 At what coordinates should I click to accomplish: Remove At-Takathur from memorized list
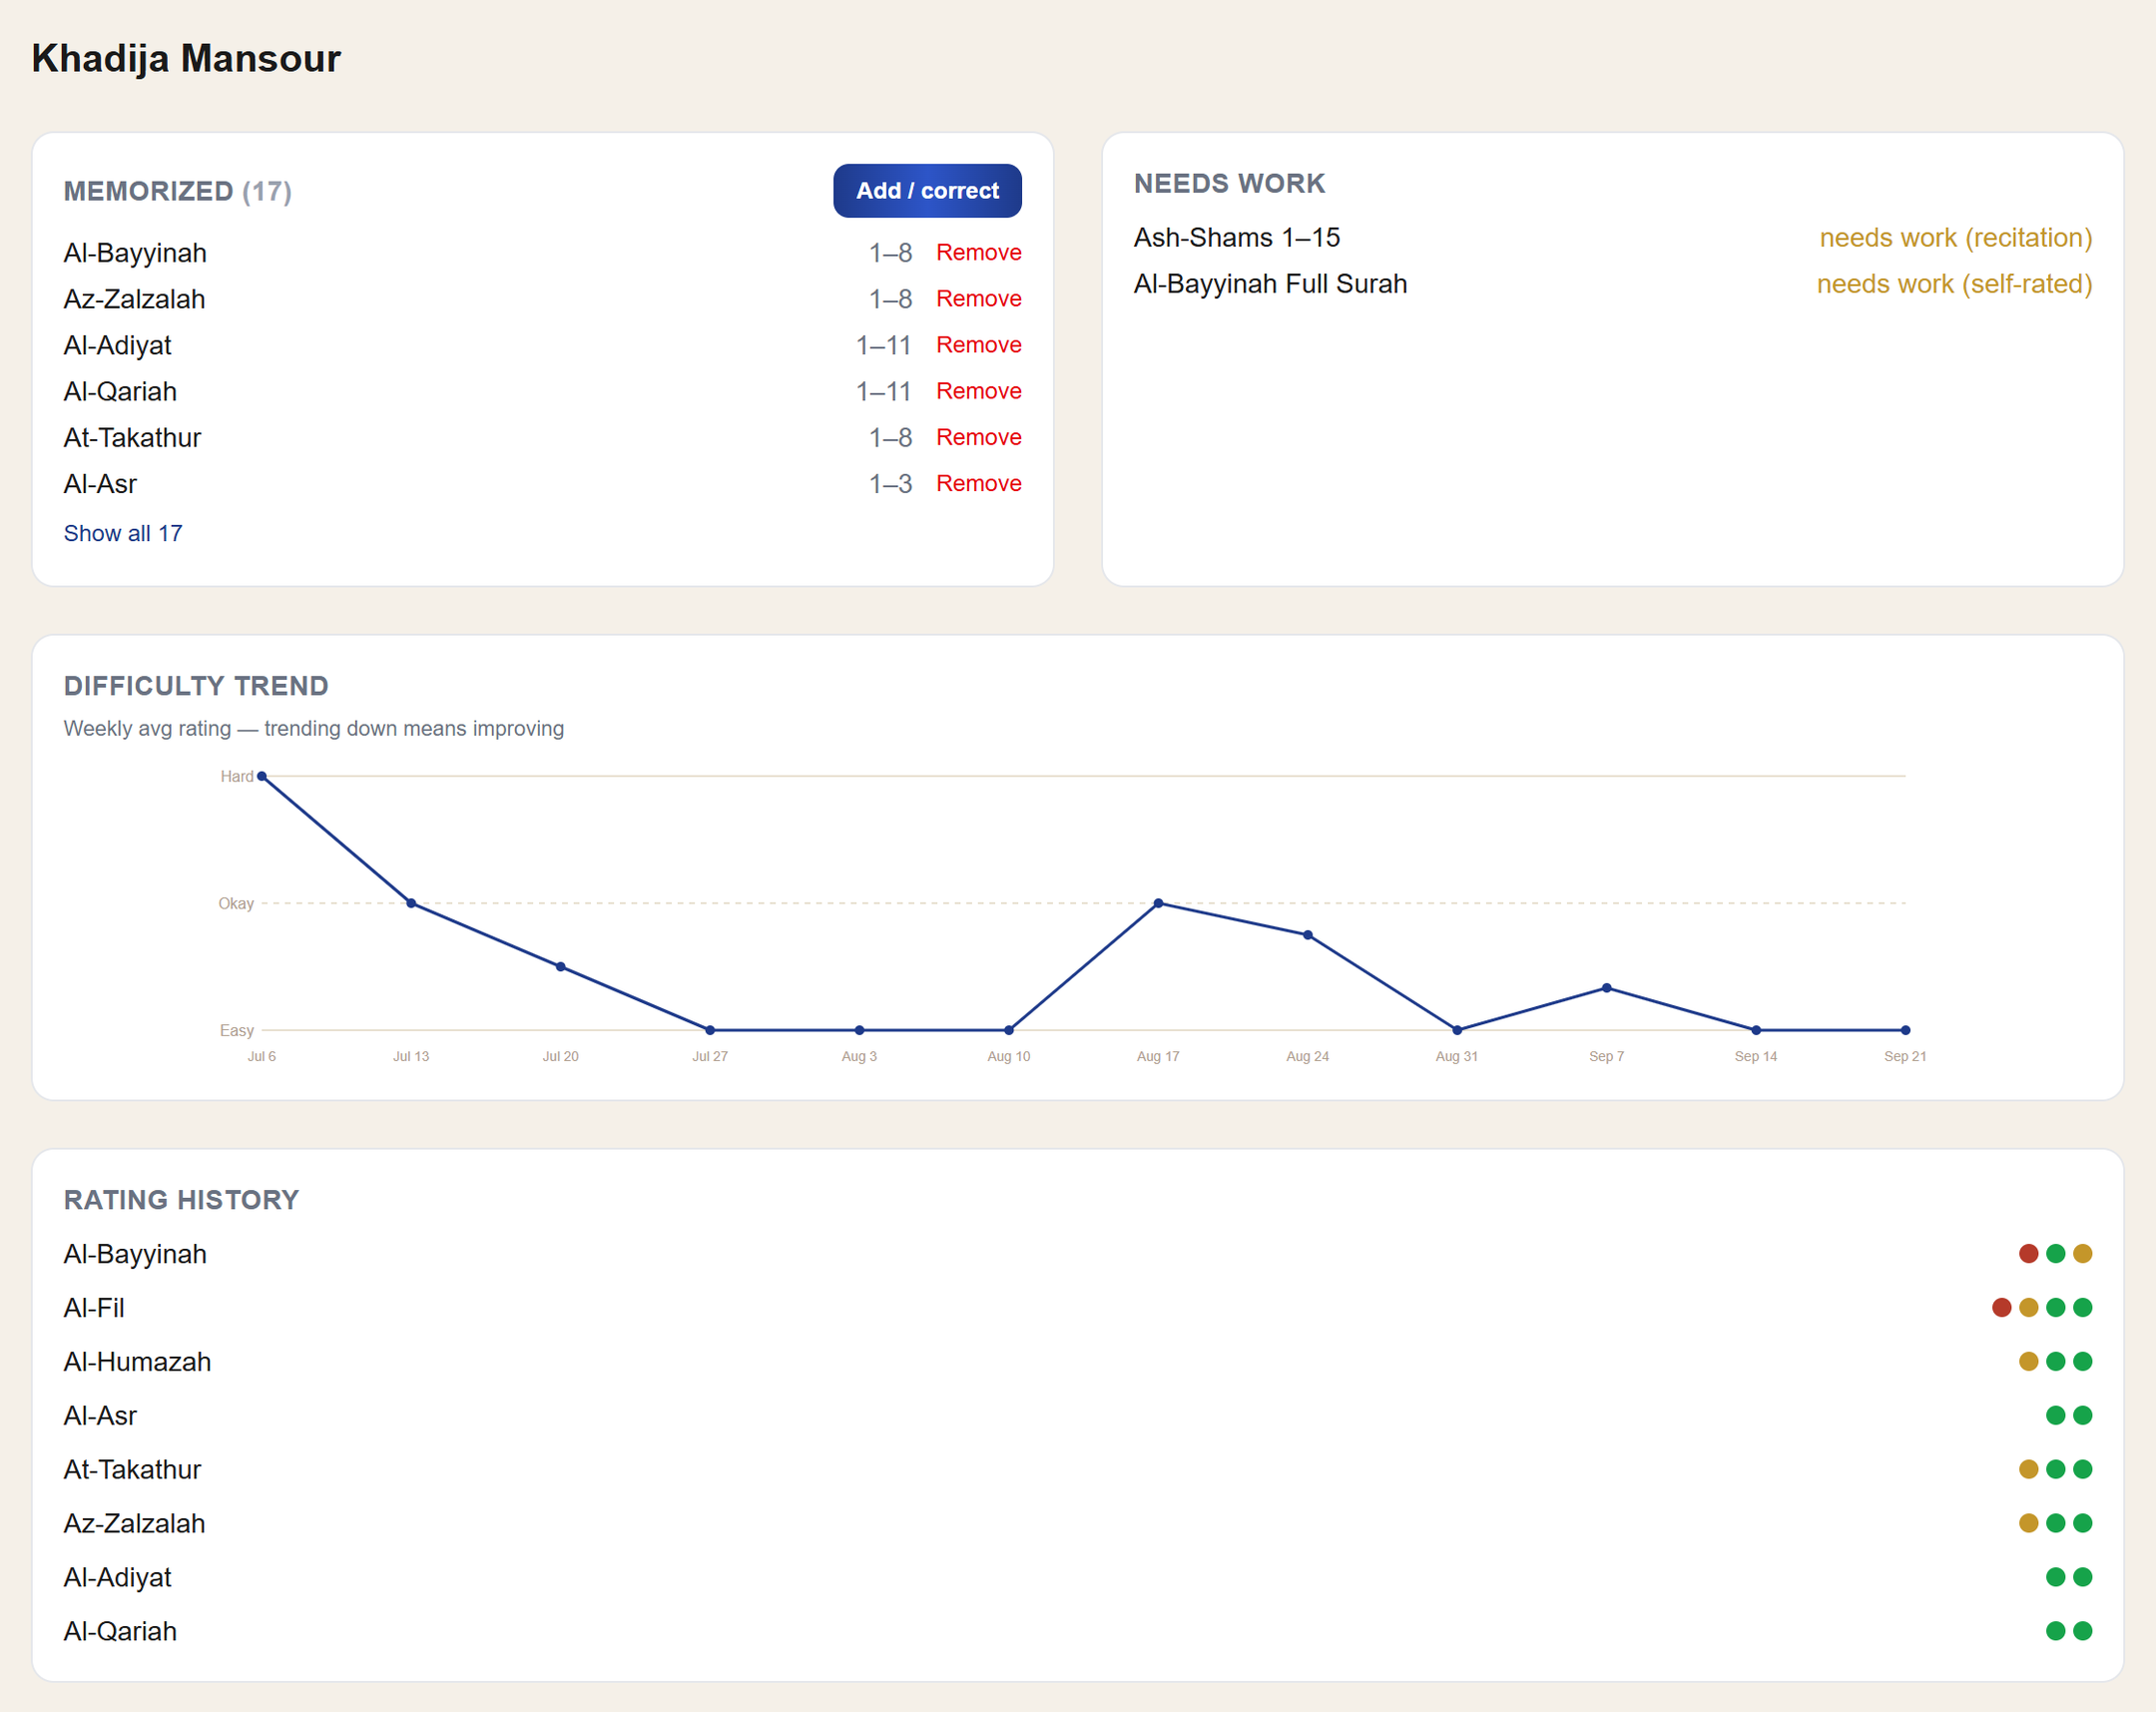point(978,437)
